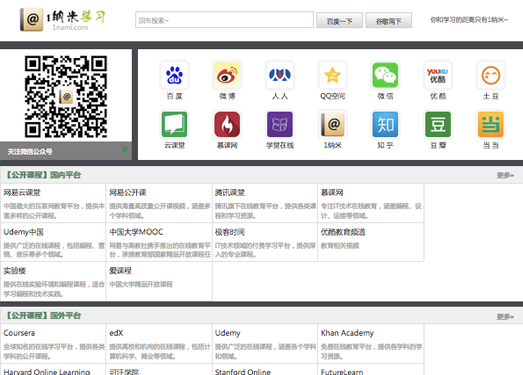This screenshot has height=375, width=523.
Task: Click the Douban 豆 icon
Action: pyautogui.click(x=438, y=124)
